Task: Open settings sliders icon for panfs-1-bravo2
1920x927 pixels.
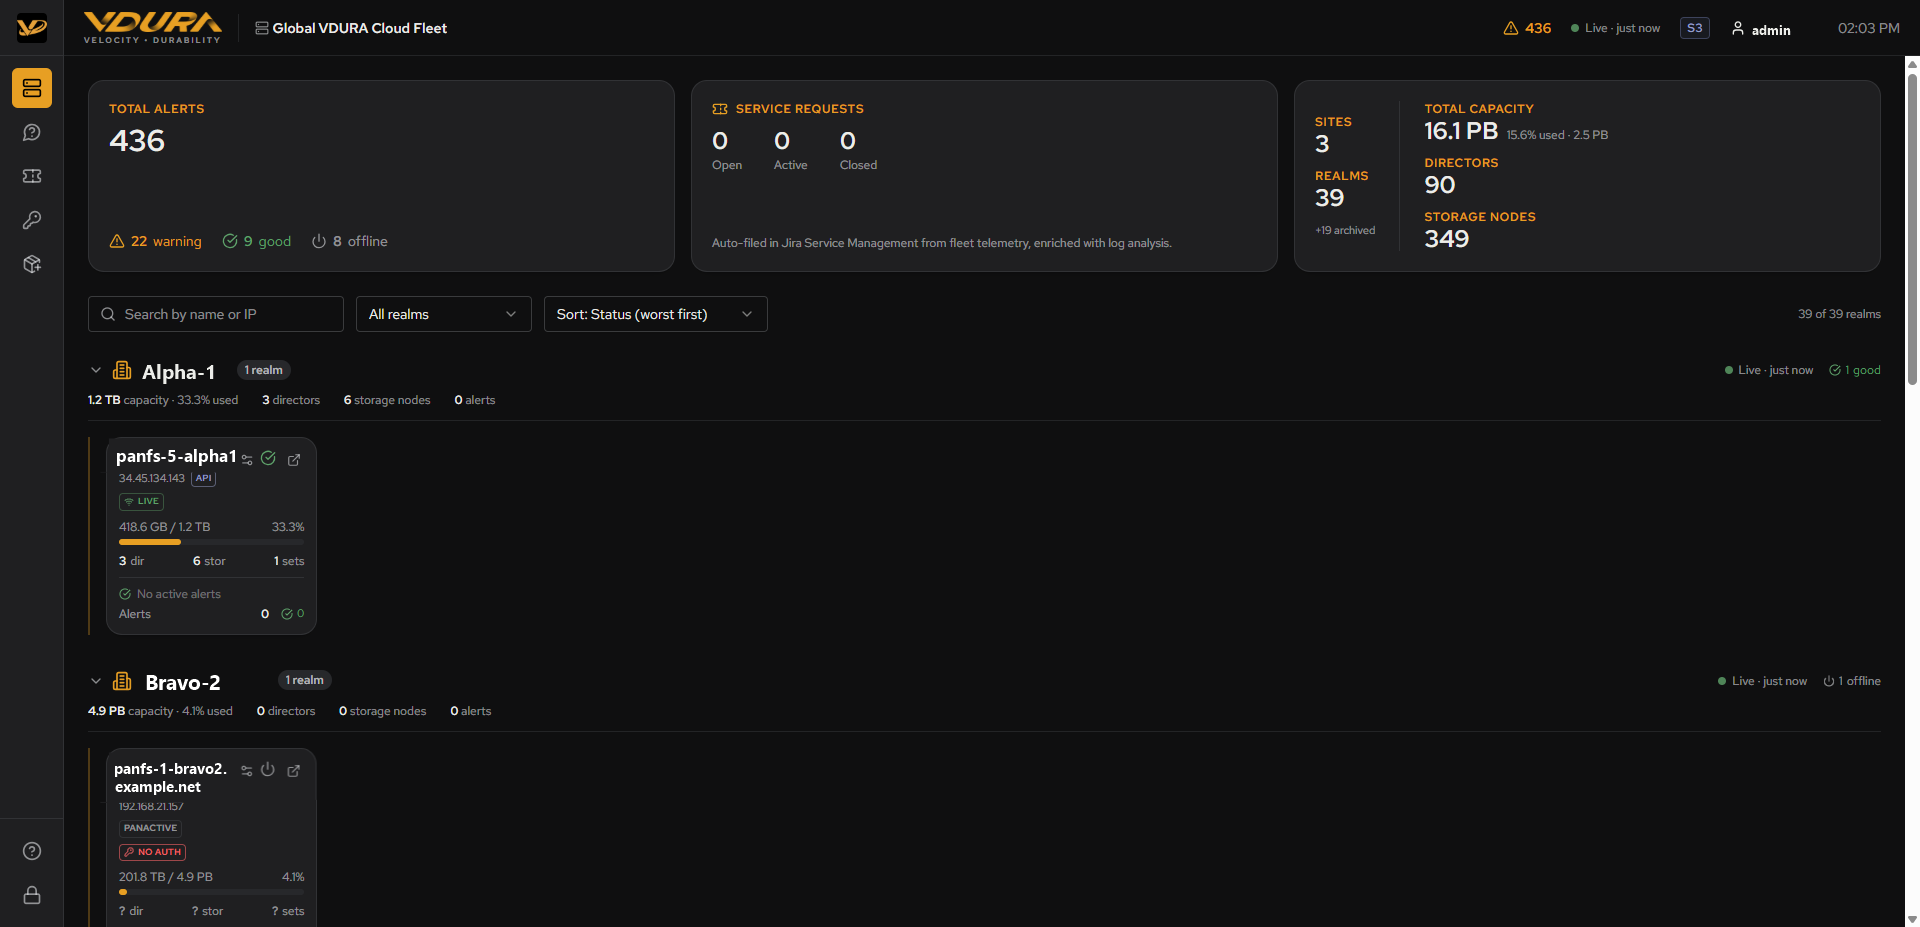Action: click(247, 771)
